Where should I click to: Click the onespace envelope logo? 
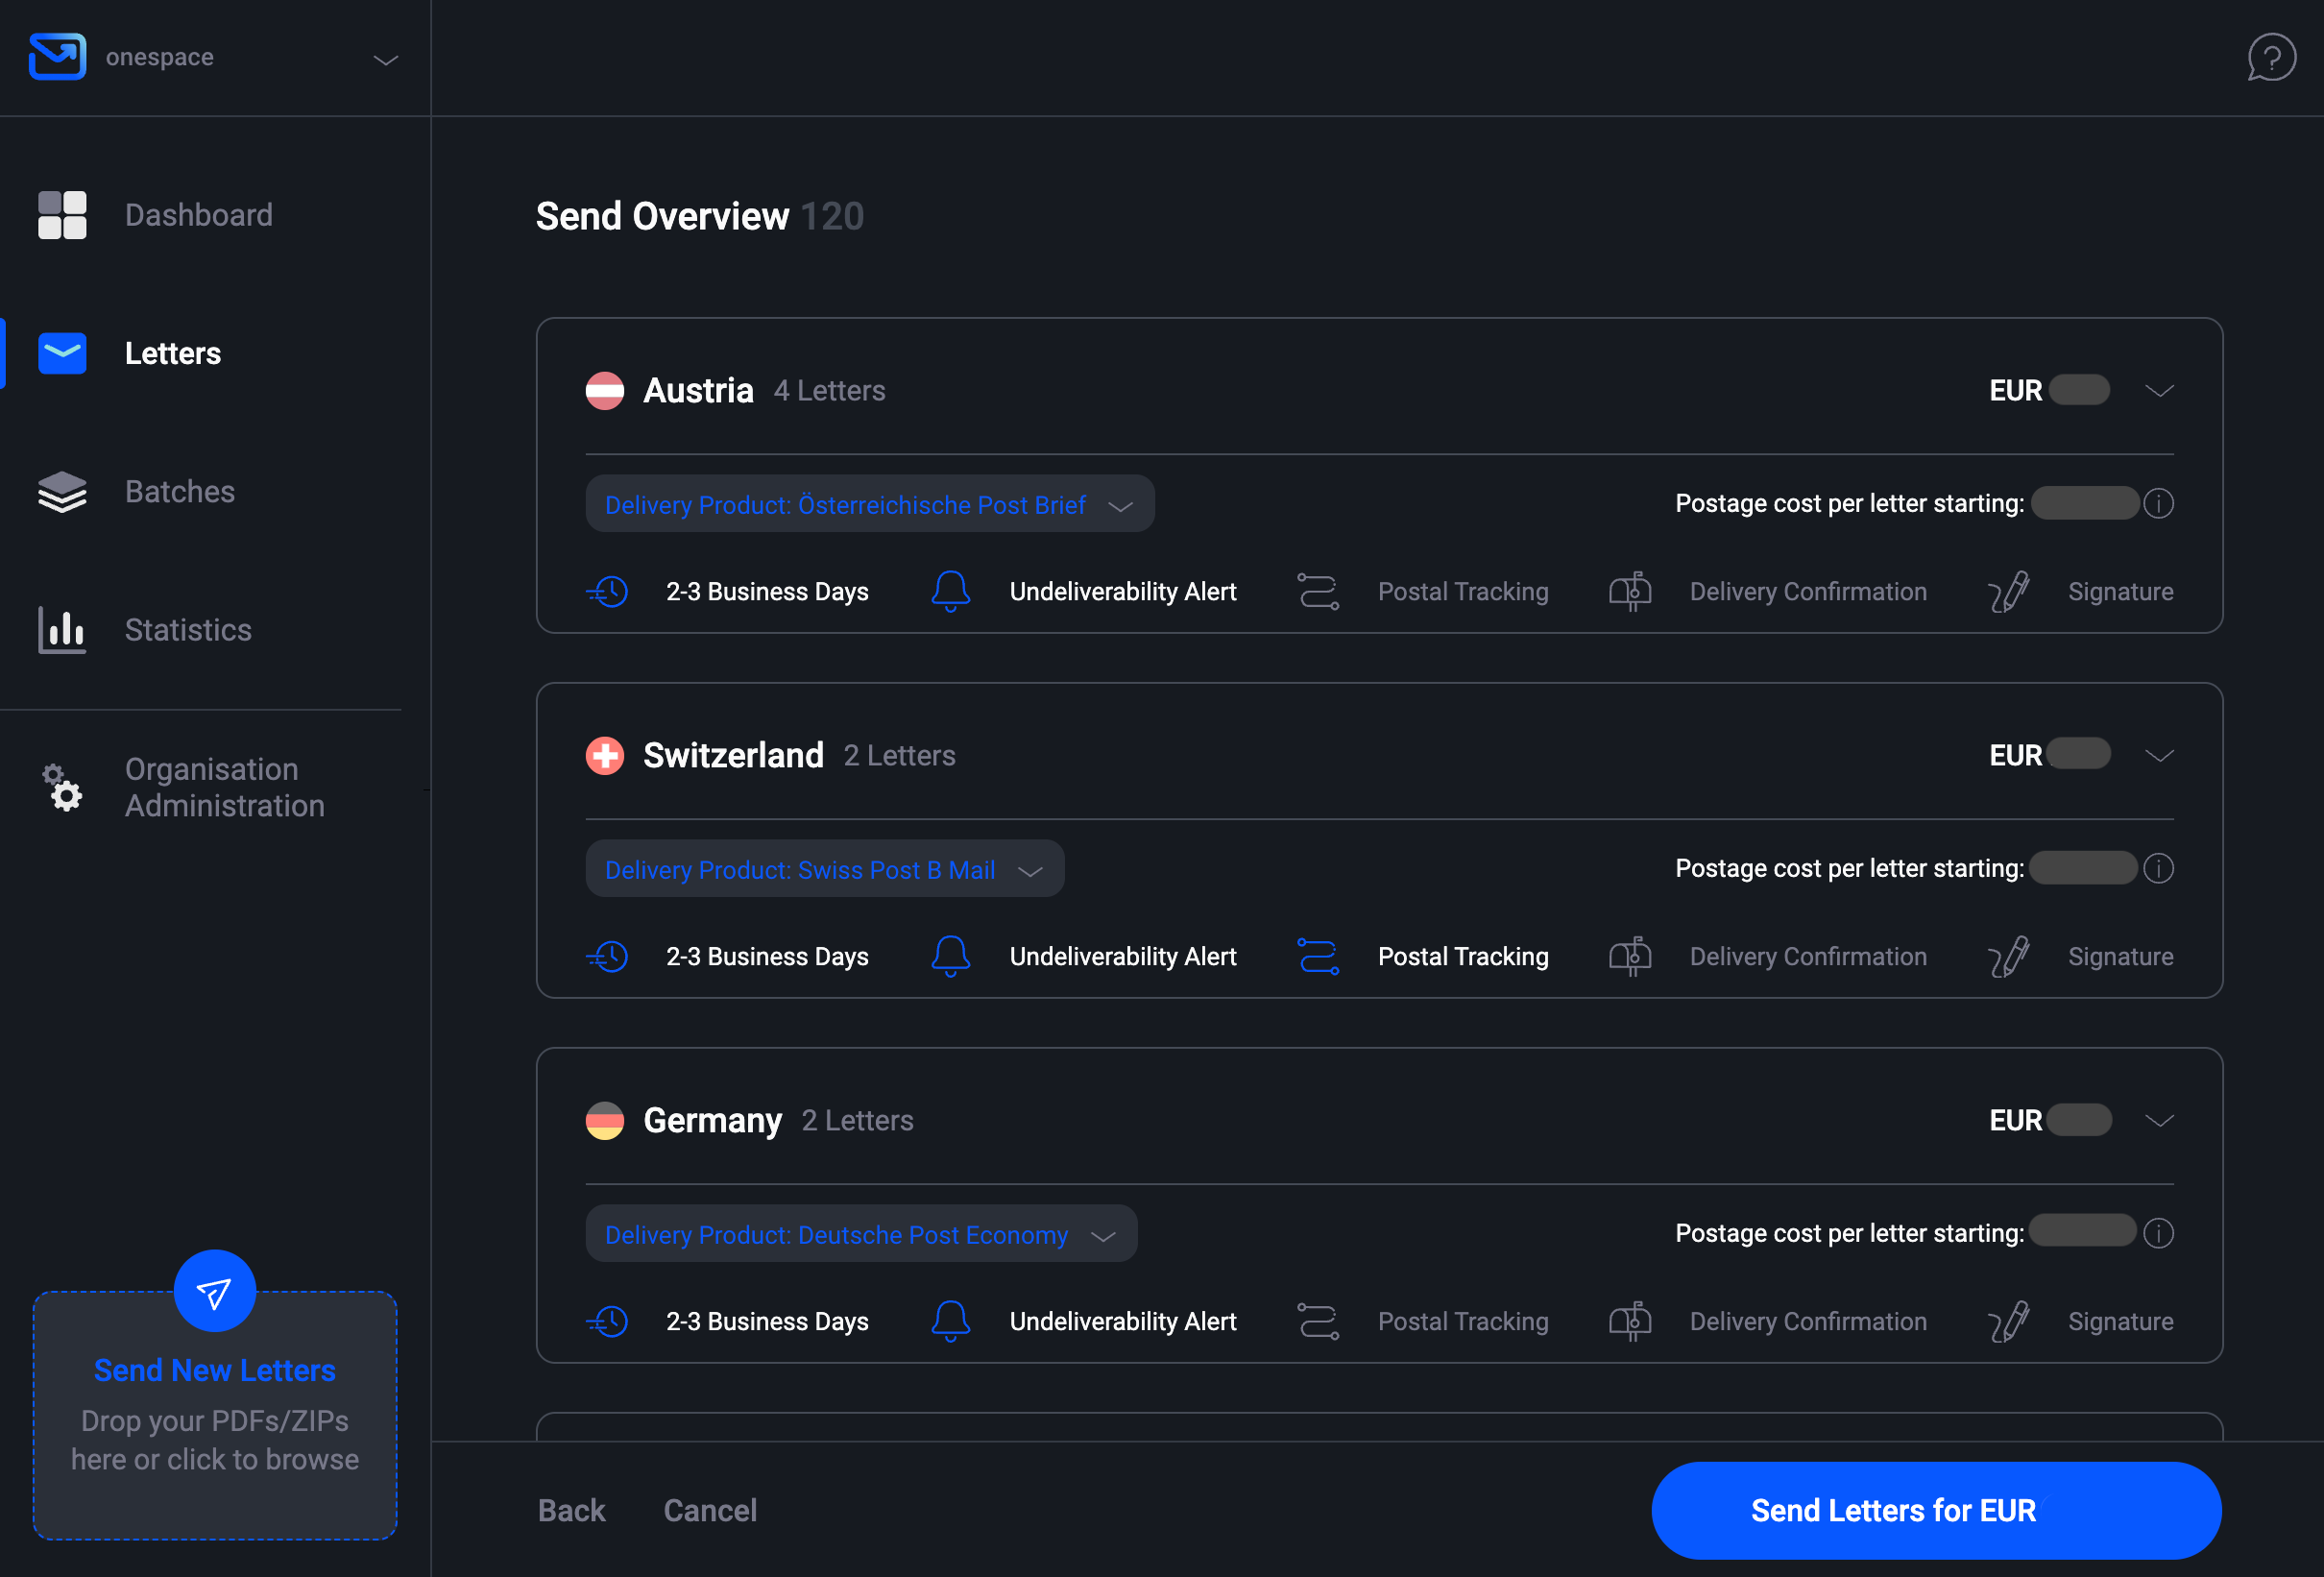57,57
